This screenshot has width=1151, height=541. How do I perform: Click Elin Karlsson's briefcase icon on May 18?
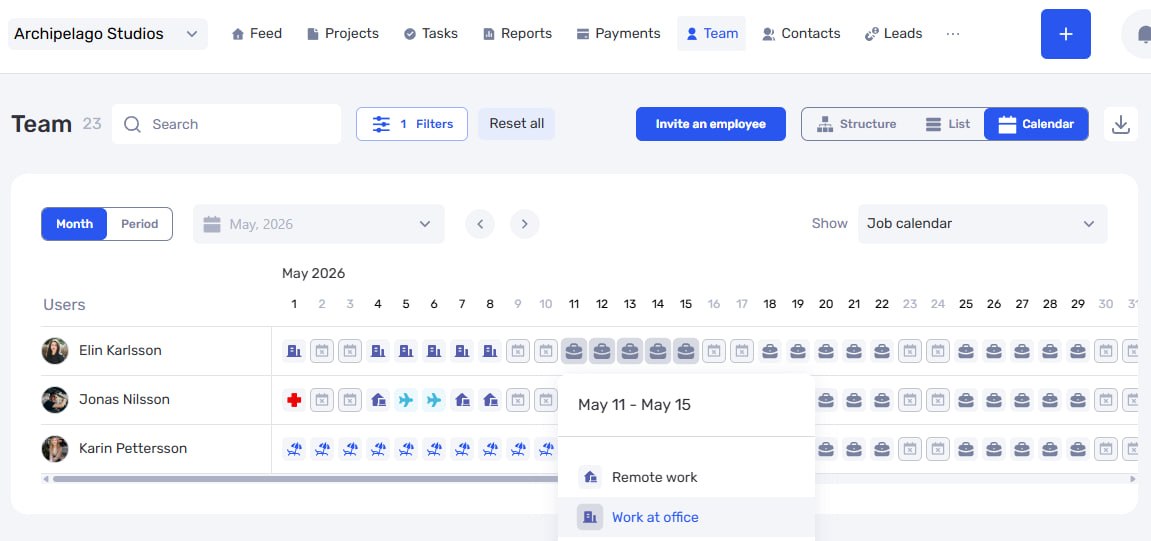[769, 351]
